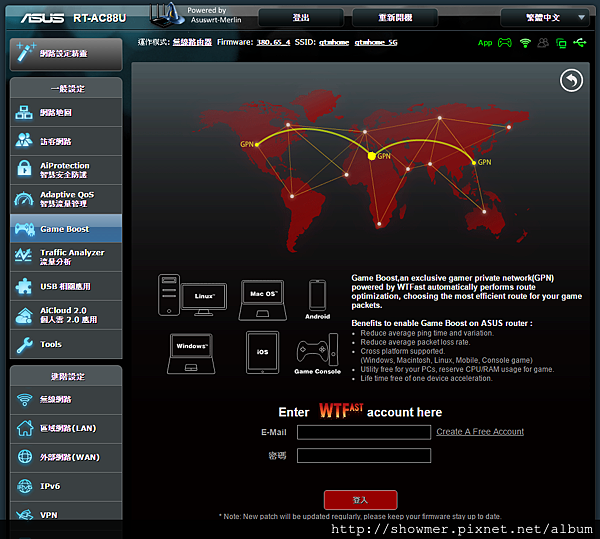Open the Adaptive QoS menu item

tap(66, 199)
